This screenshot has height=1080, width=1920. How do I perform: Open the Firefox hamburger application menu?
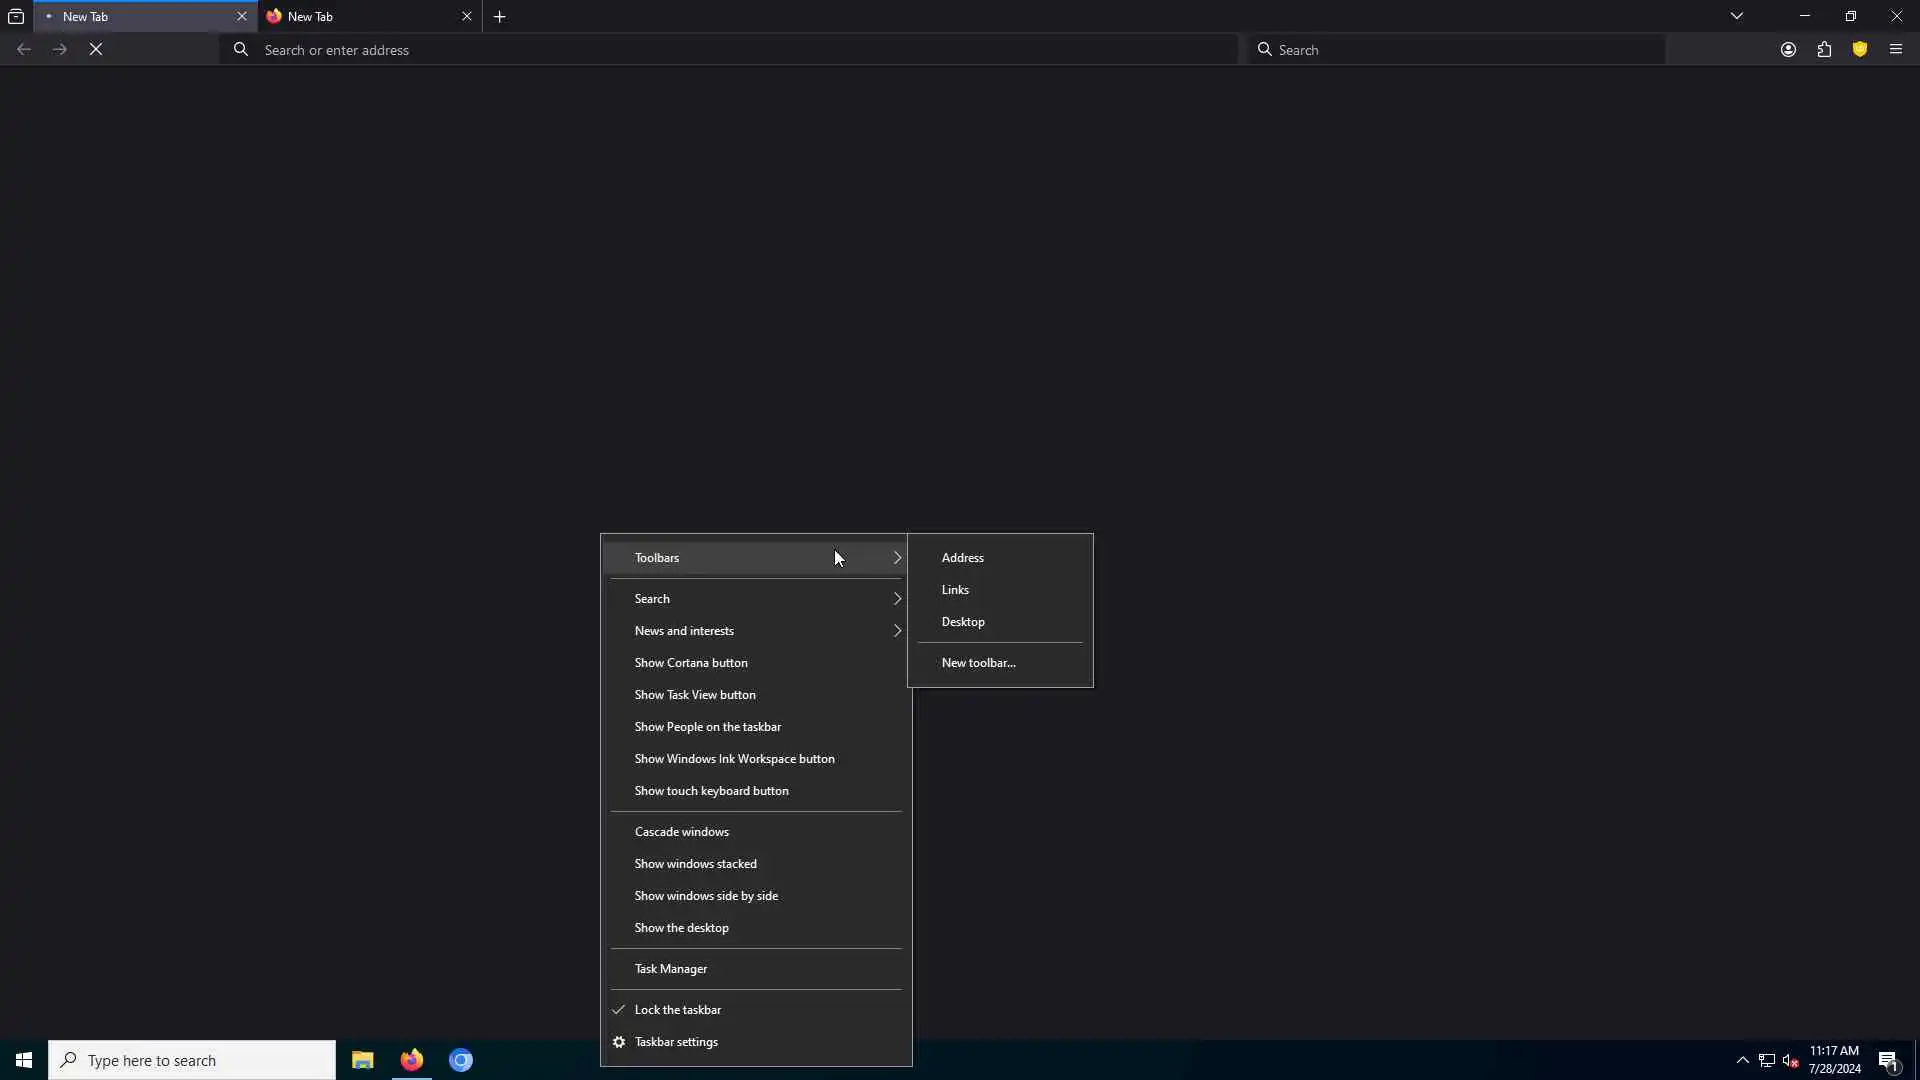click(1896, 49)
